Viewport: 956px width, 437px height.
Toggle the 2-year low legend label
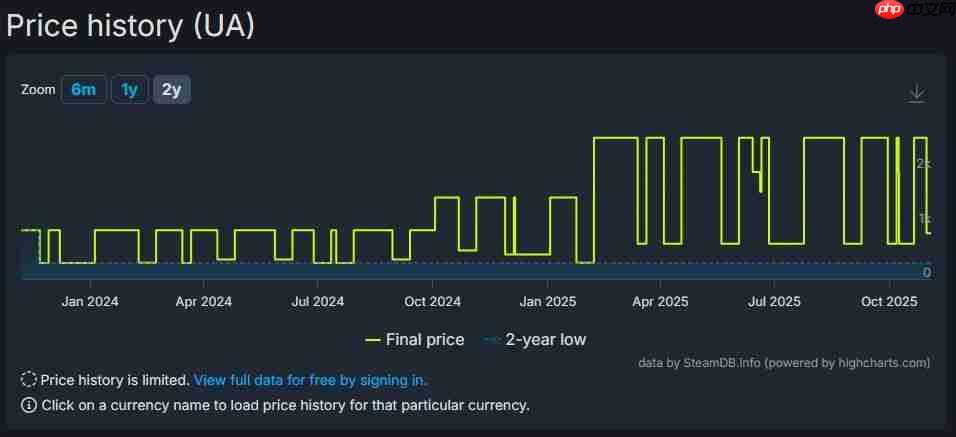coord(545,340)
